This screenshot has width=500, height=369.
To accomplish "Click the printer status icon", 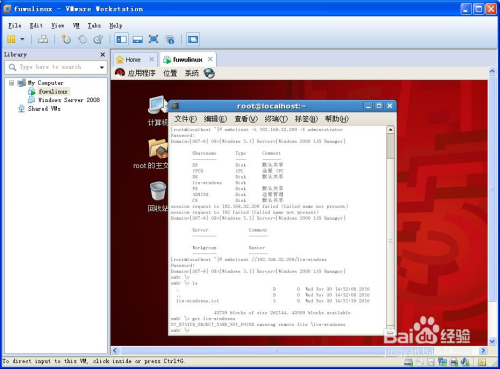I will coord(454,362).
